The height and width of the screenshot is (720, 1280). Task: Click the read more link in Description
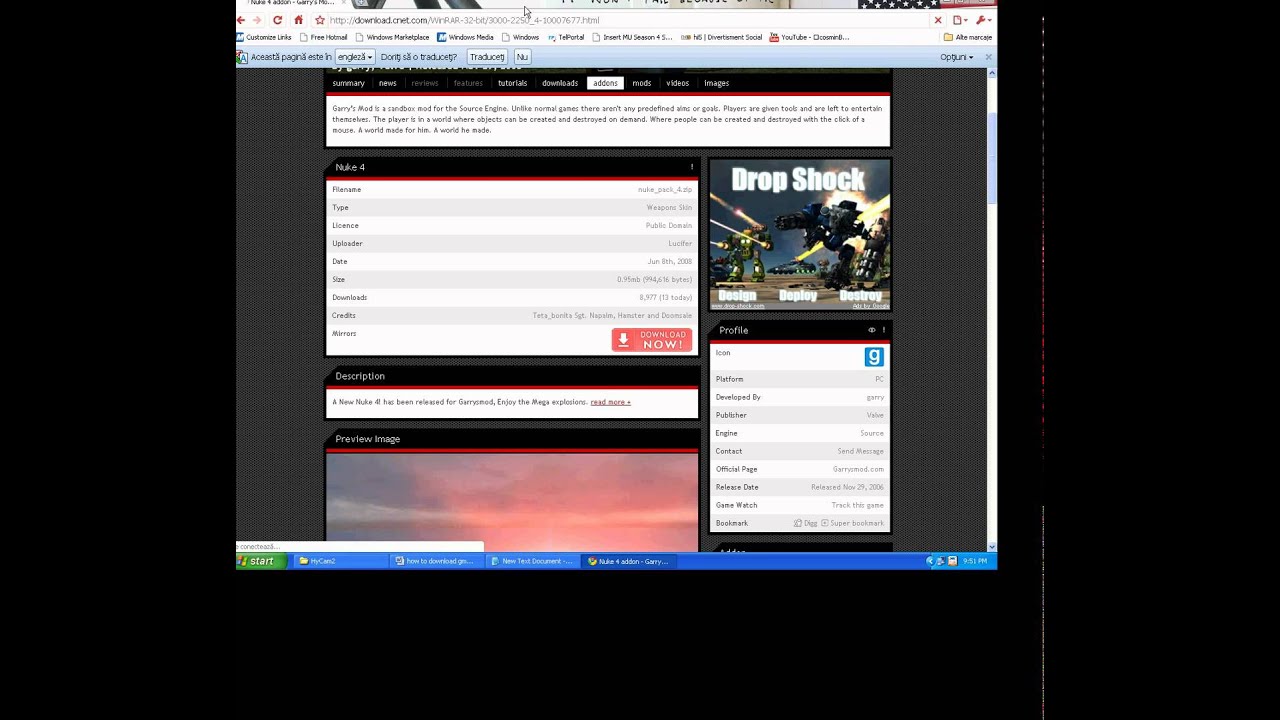[x=610, y=402]
